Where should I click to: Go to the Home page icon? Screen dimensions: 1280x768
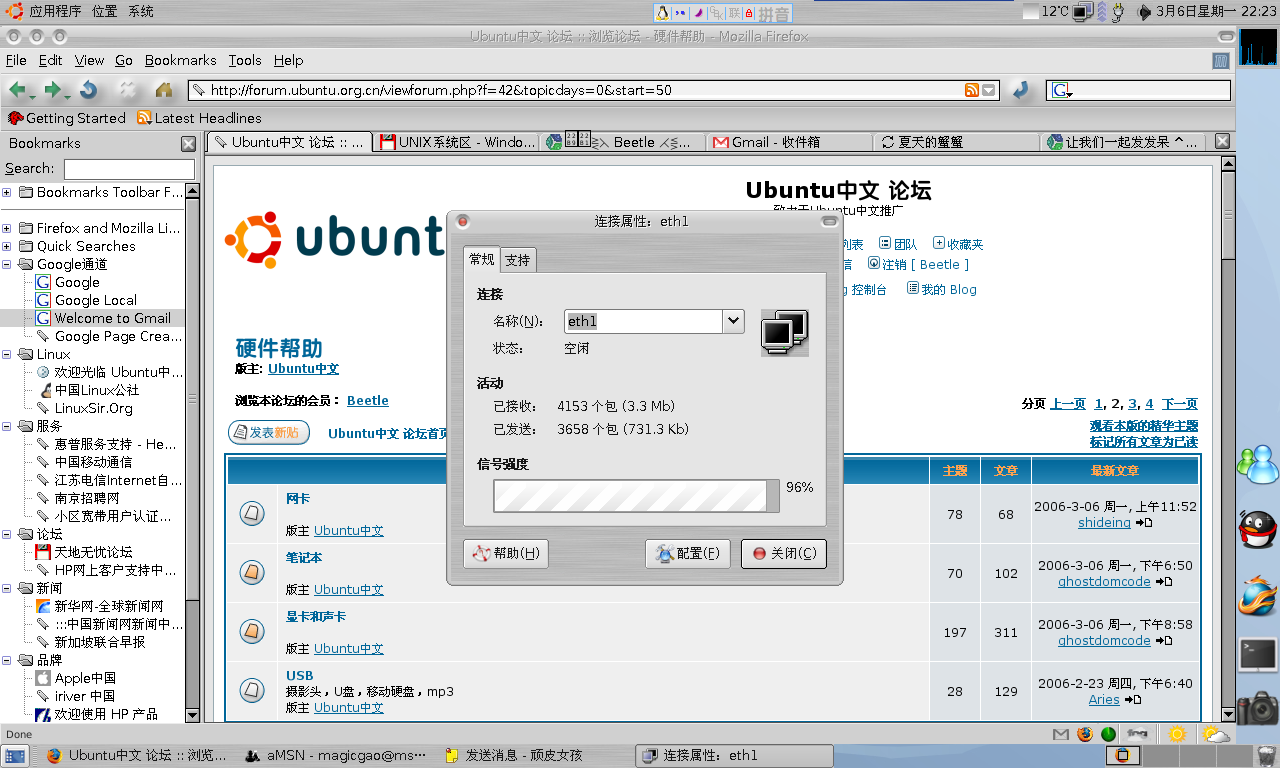[x=164, y=90]
